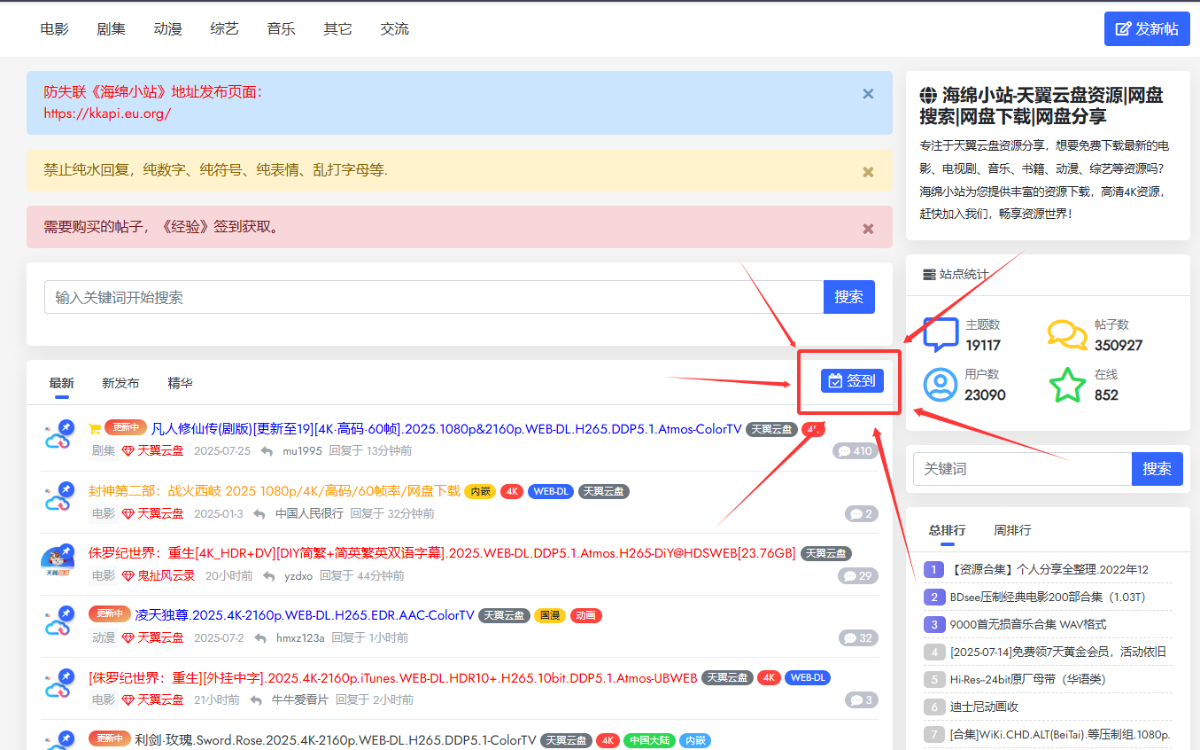Click the 主题数 chat bubble icon
This screenshot has height=750, width=1200.
coord(940,335)
